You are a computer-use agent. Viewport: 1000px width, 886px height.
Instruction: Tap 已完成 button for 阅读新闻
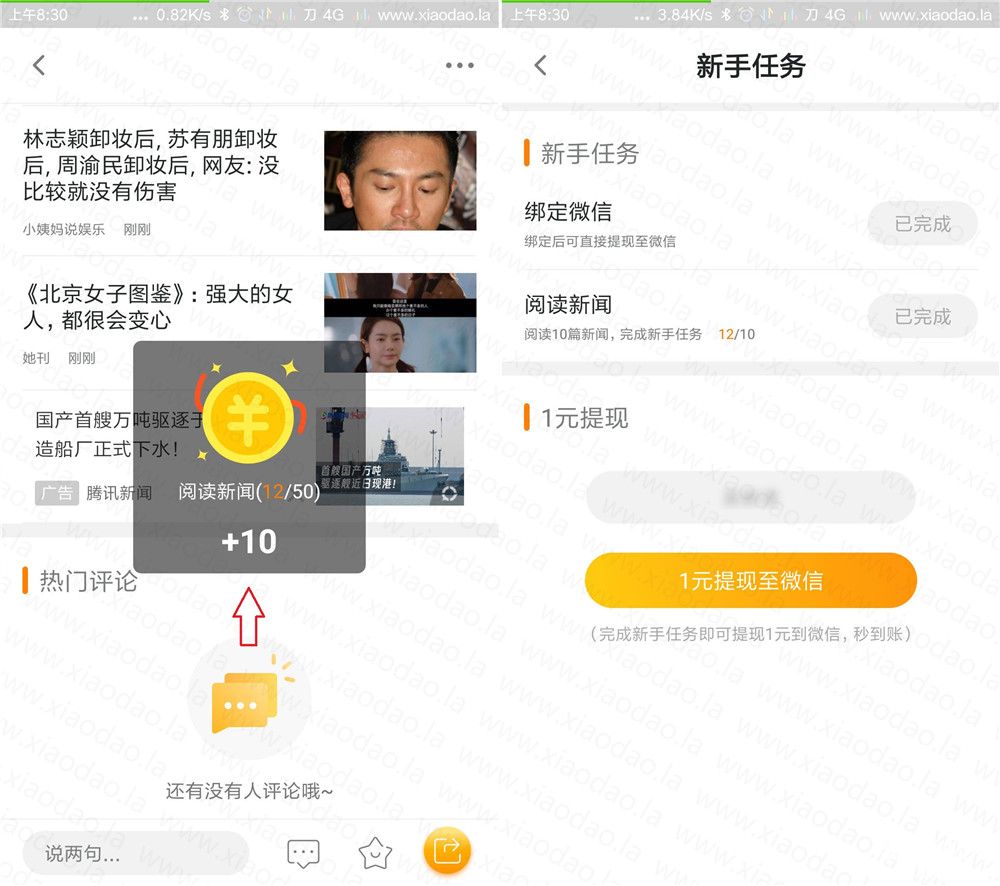click(x=921, y=317)
